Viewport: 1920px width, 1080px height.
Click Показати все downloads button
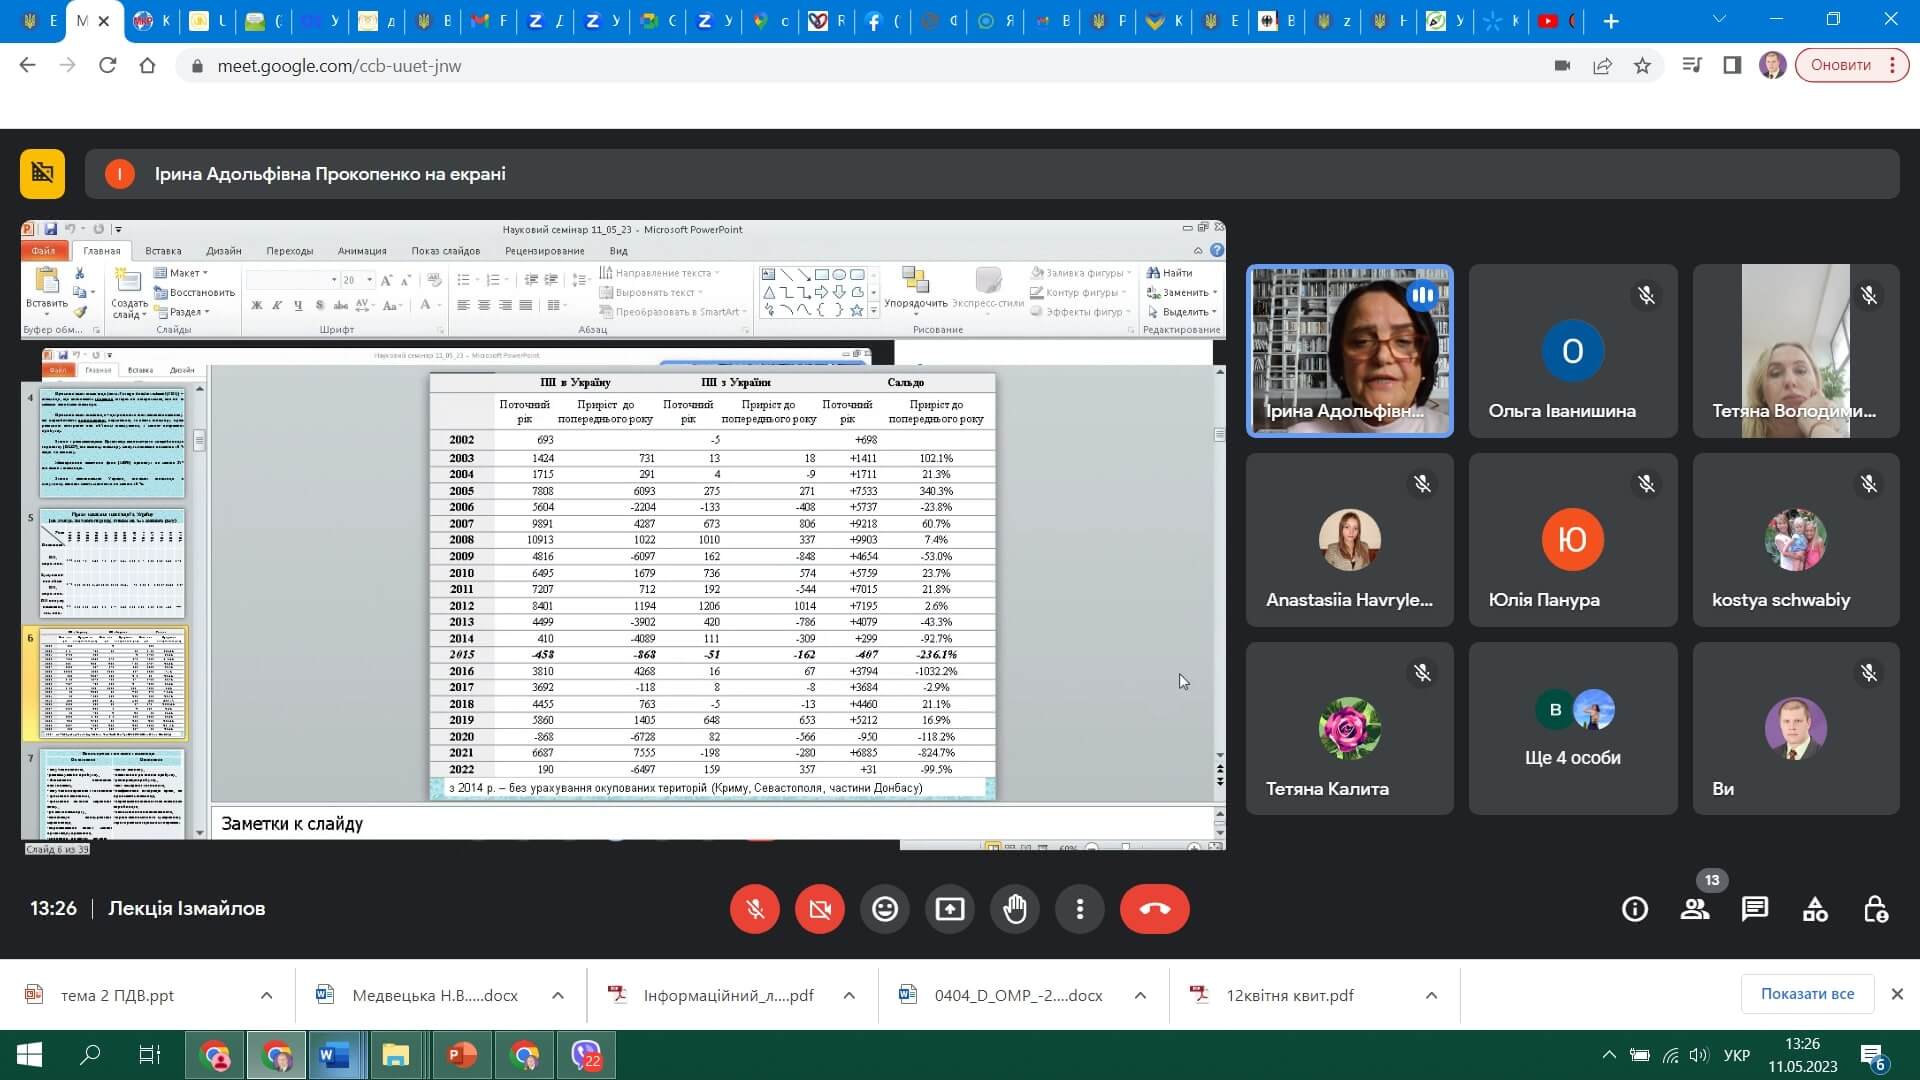click(1807, 994)
